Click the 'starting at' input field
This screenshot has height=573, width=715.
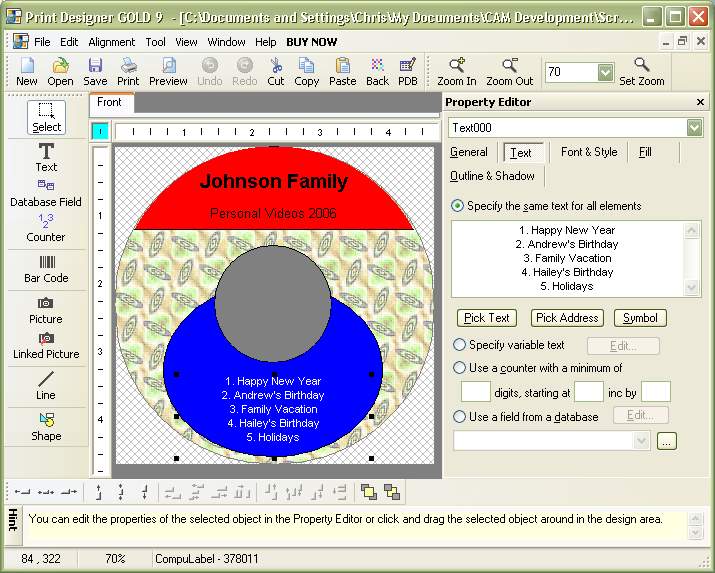(589, 392)
